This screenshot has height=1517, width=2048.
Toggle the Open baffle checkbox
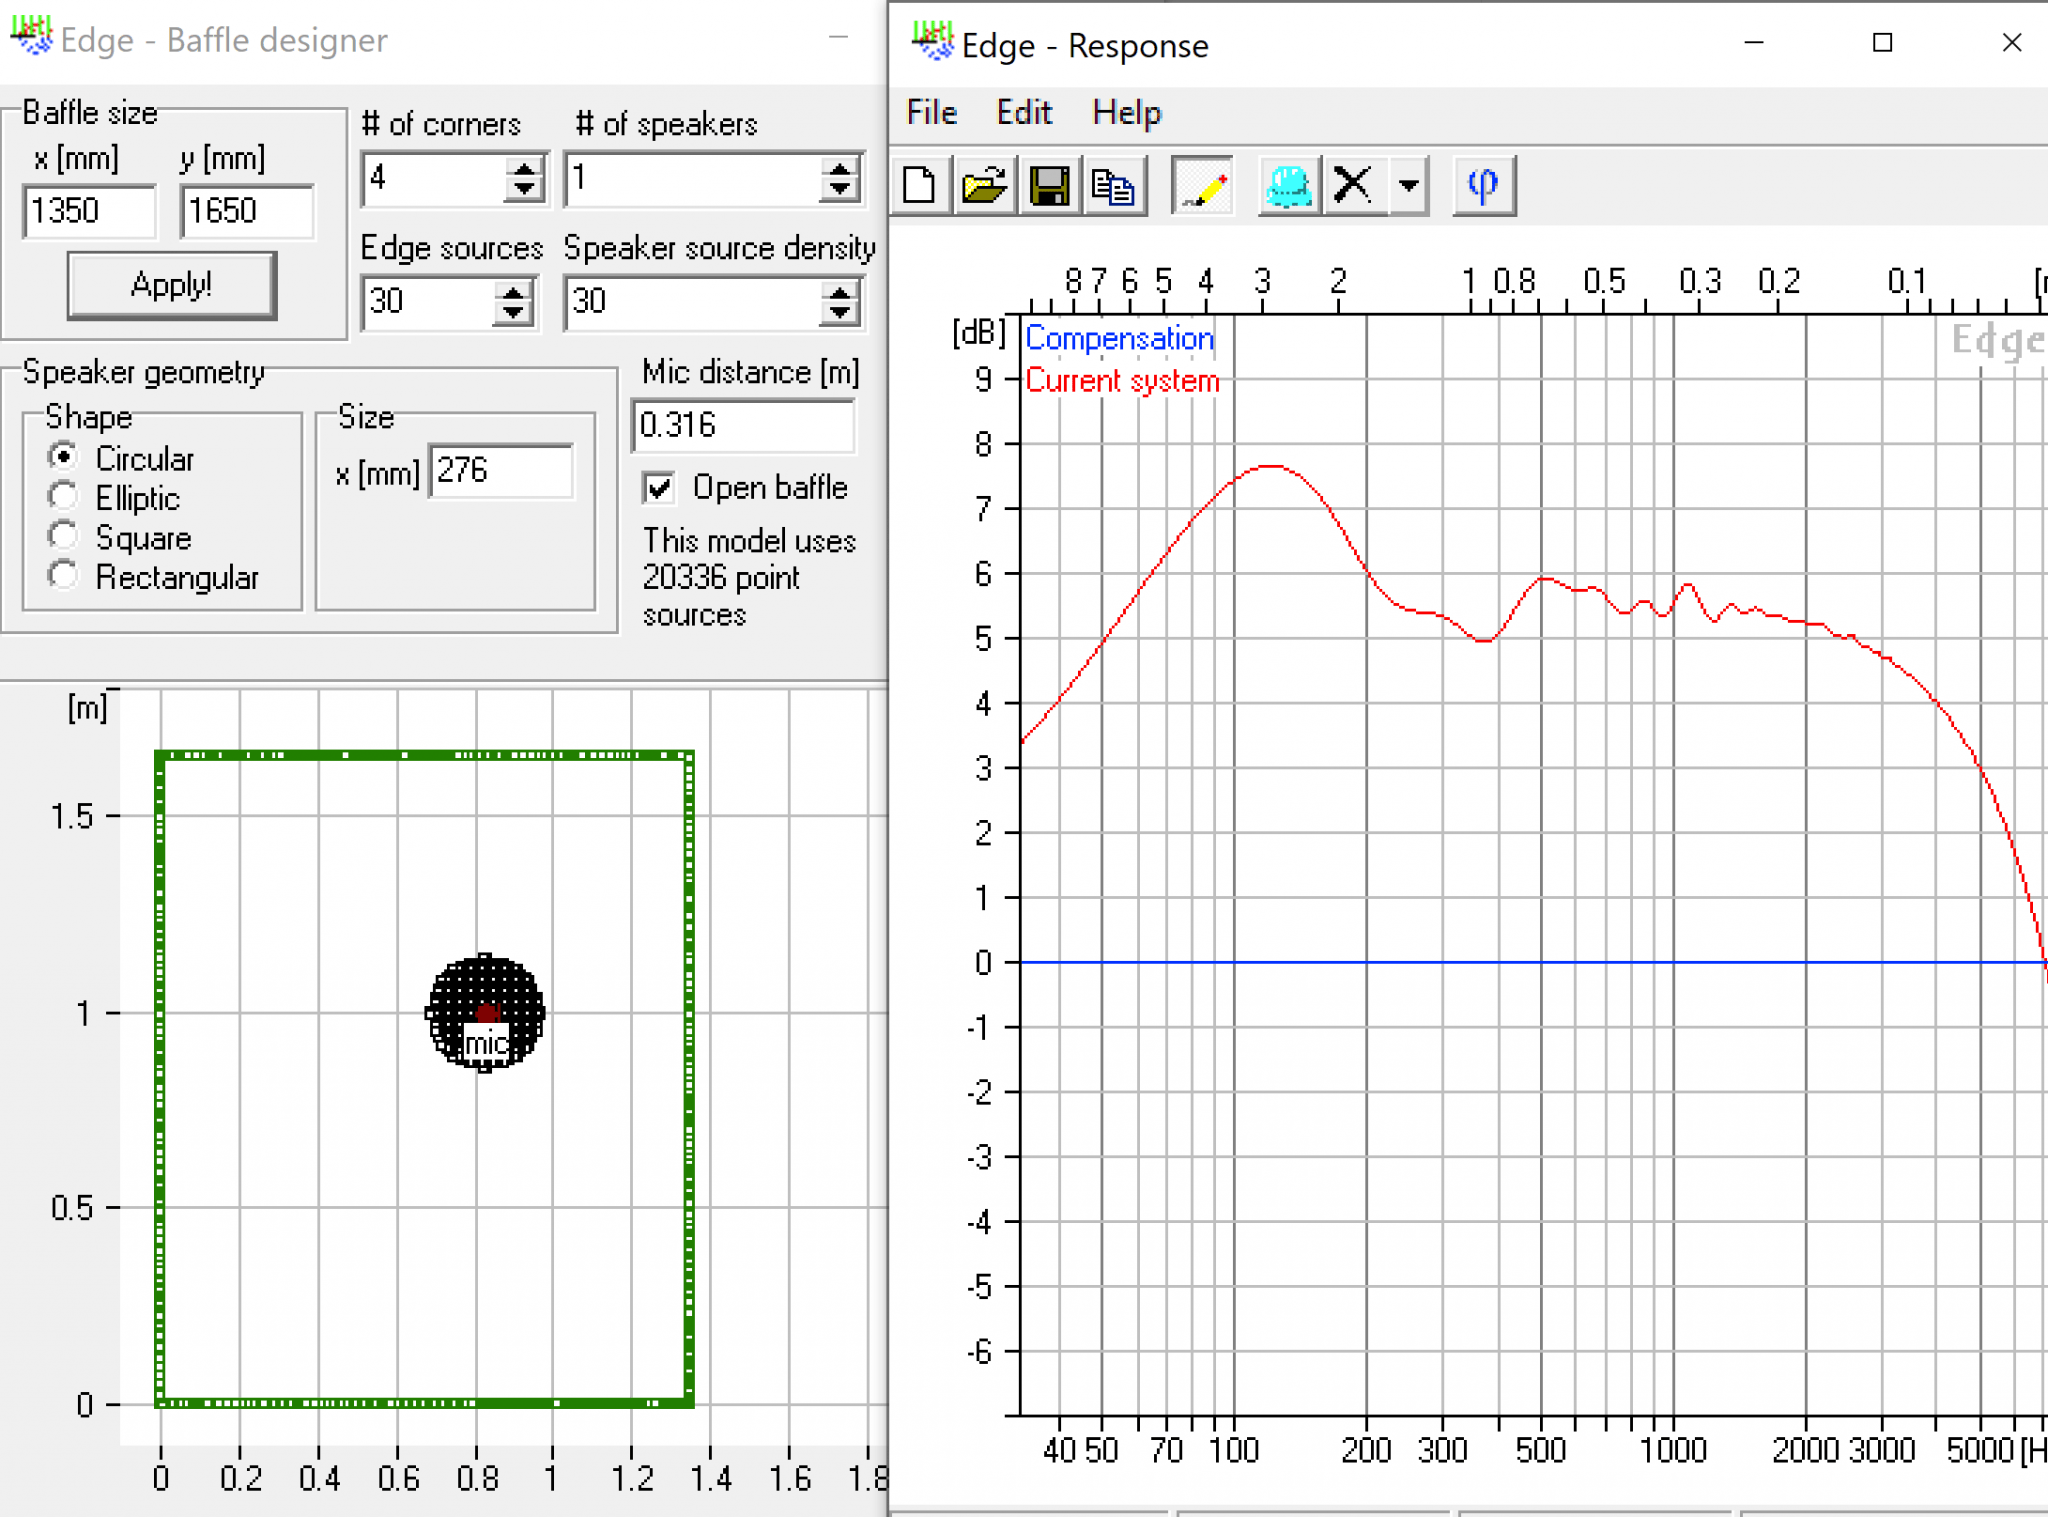pos(658,488)
